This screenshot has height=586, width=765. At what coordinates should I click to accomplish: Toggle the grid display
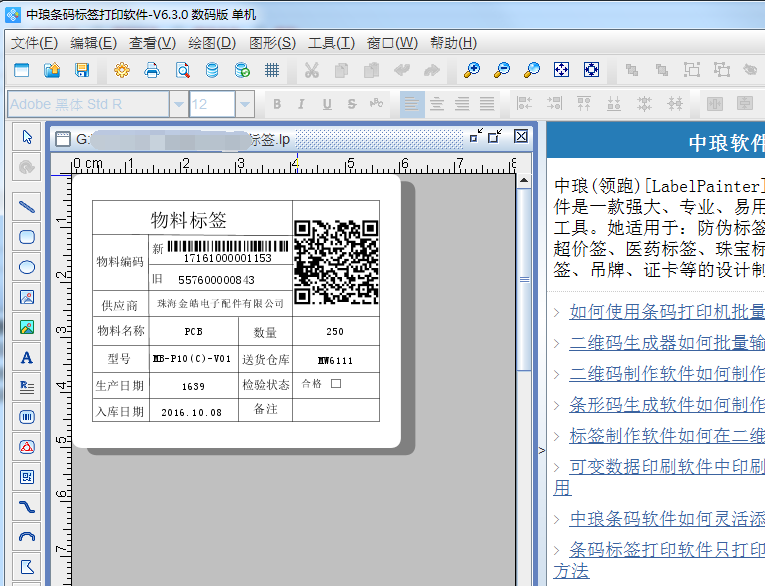[x=272, y=70]
